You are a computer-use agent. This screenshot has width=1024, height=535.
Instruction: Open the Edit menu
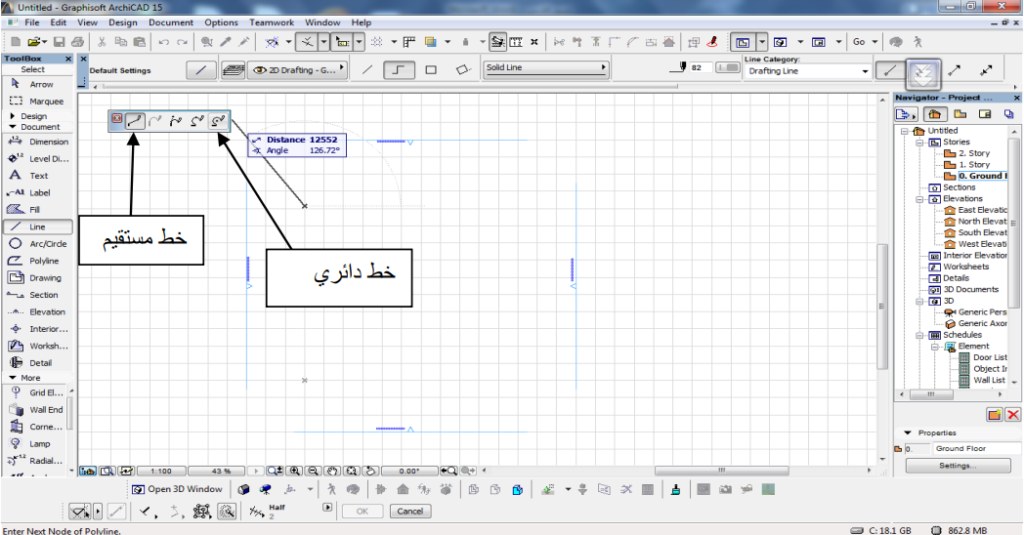pyautogui.click(x=59, y=22)
